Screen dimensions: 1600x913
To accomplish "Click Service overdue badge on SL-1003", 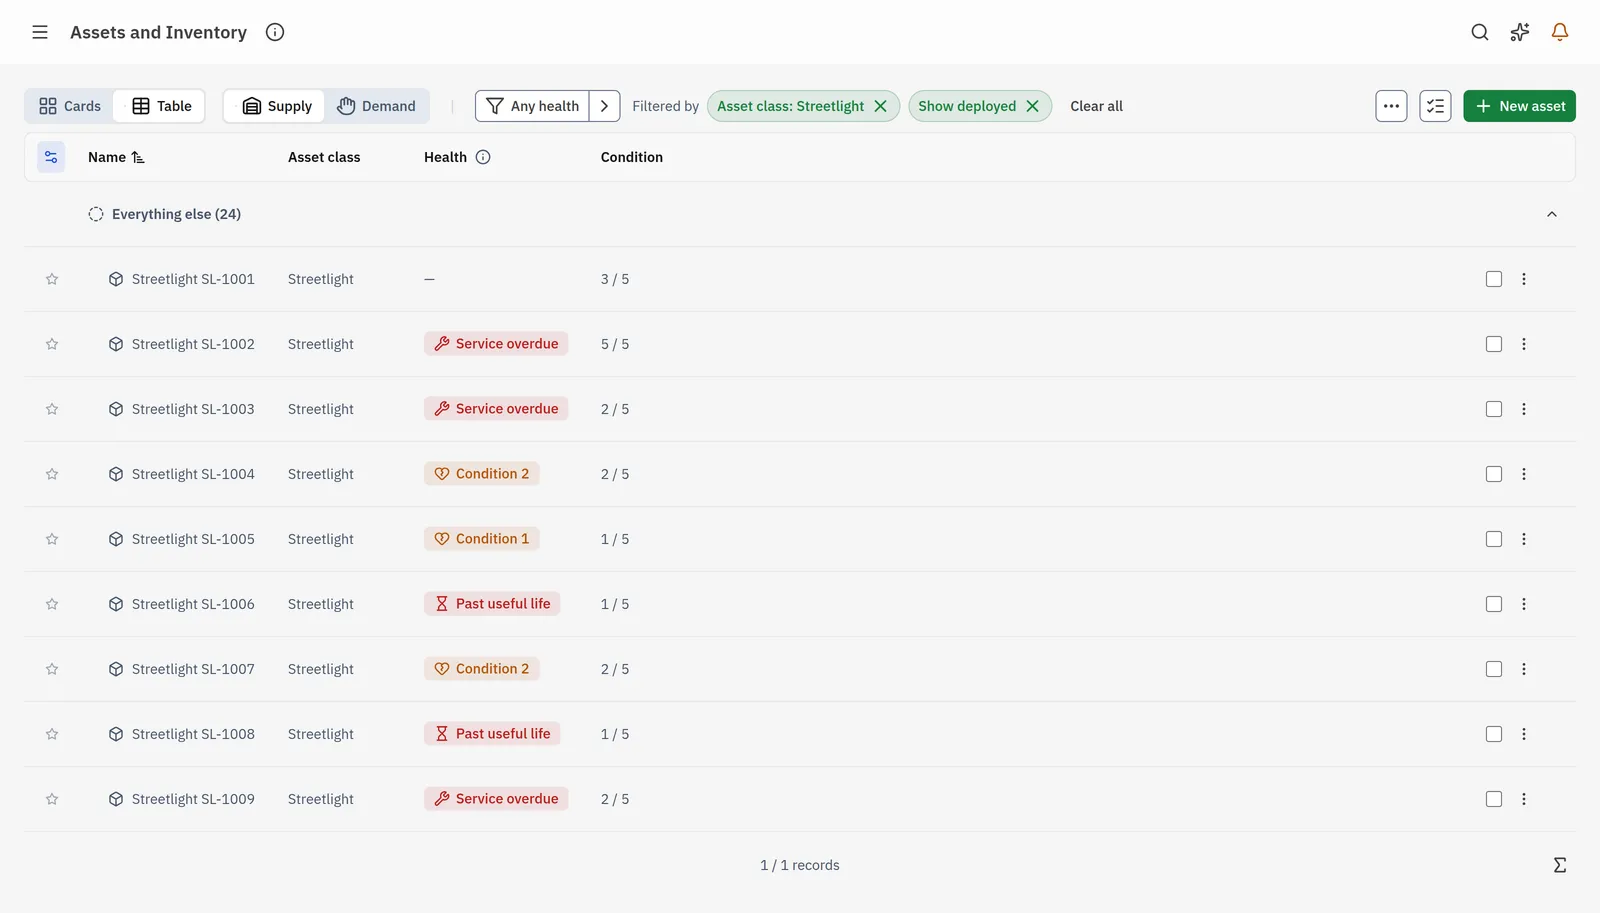I will [x=496, y=409].
